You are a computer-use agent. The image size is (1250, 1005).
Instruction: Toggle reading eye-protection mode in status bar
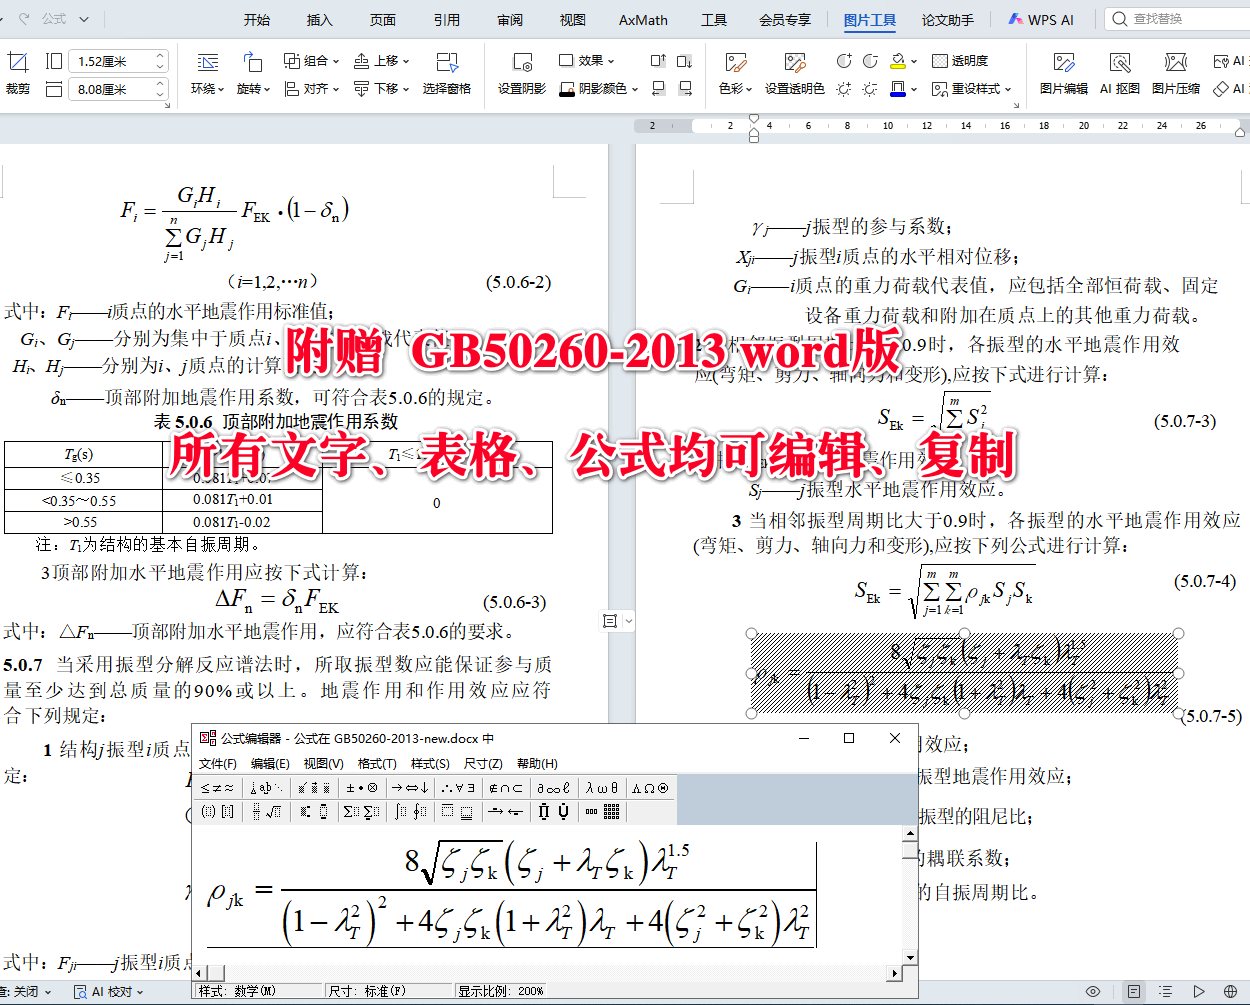point(1093,992)
